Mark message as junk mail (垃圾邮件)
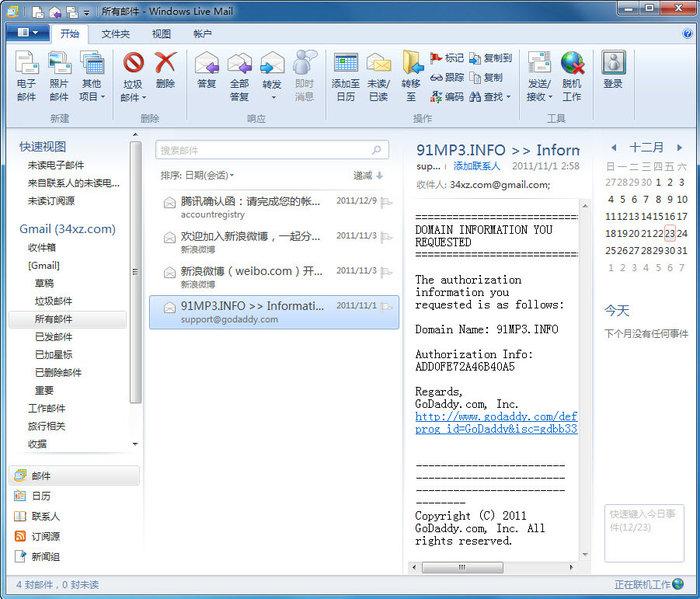 point(133,76)
